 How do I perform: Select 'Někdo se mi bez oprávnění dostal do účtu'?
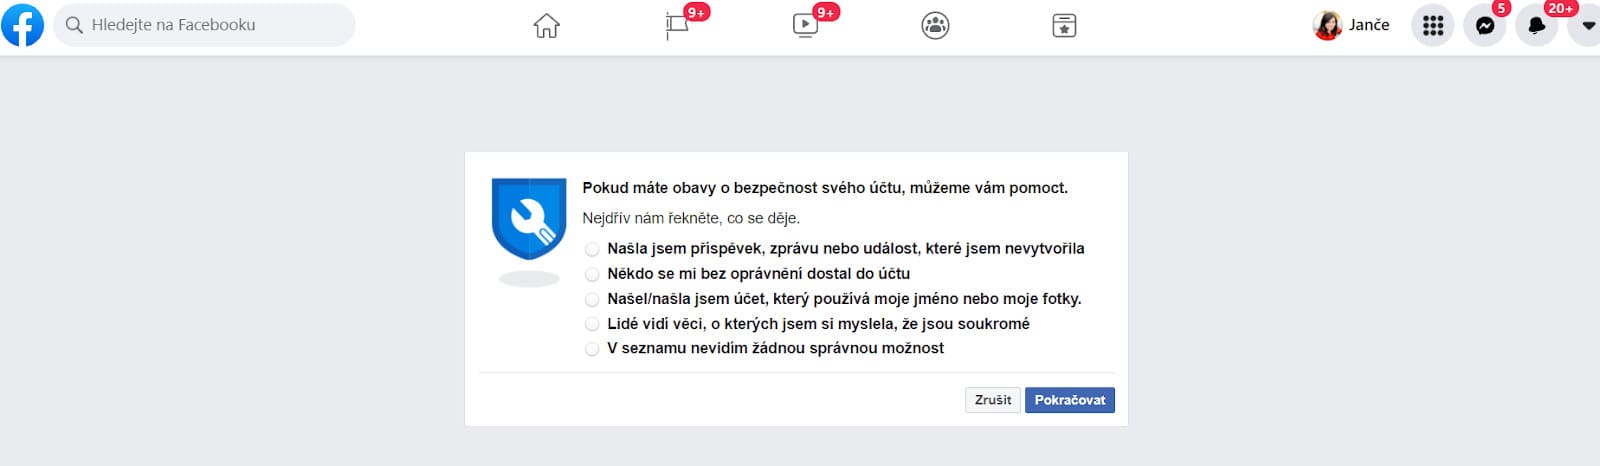[592, 274]
